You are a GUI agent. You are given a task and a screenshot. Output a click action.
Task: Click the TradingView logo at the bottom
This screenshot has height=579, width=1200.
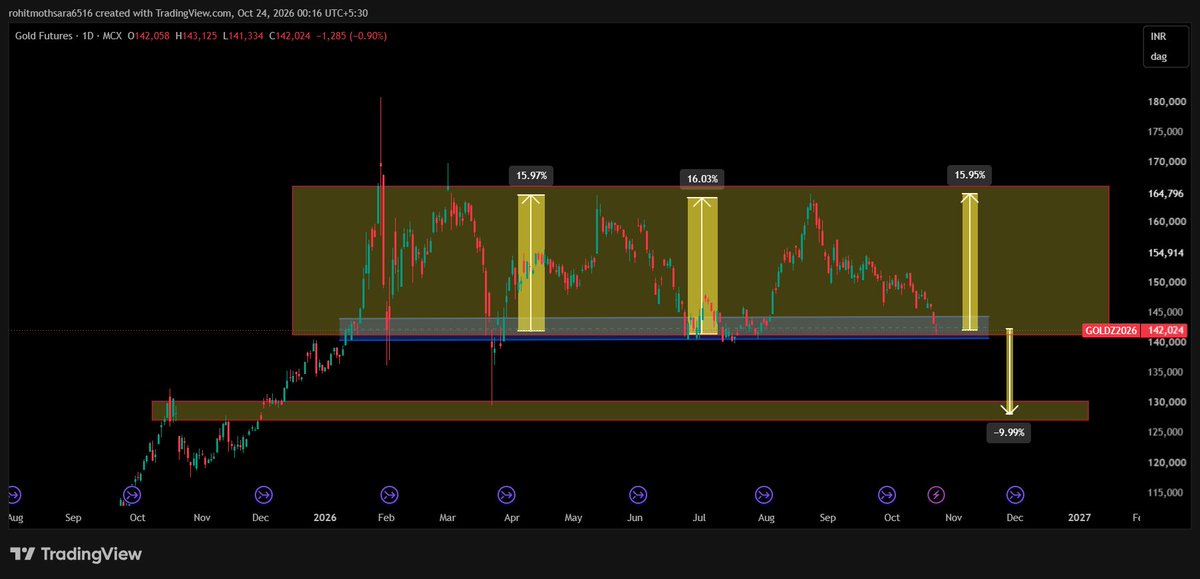tap(76, 554)
